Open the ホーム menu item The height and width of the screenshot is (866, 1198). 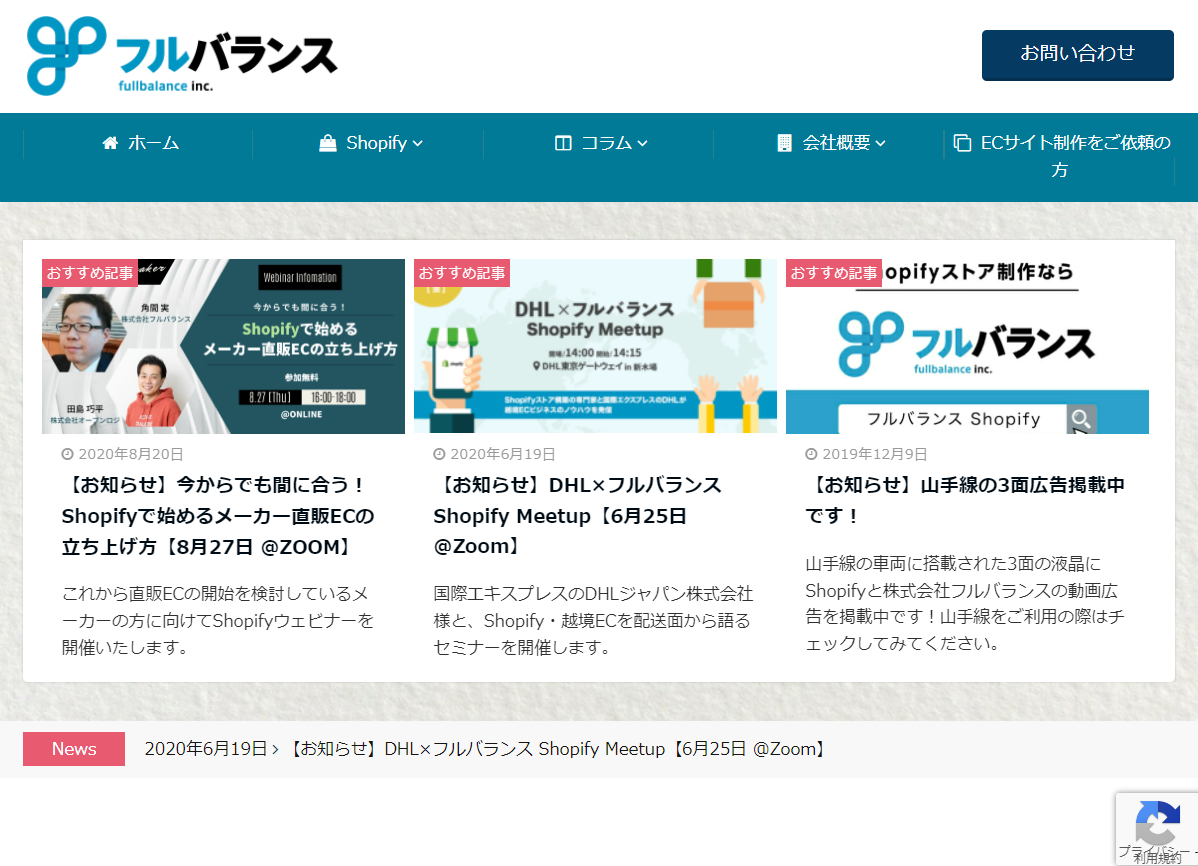coord(153,143)
